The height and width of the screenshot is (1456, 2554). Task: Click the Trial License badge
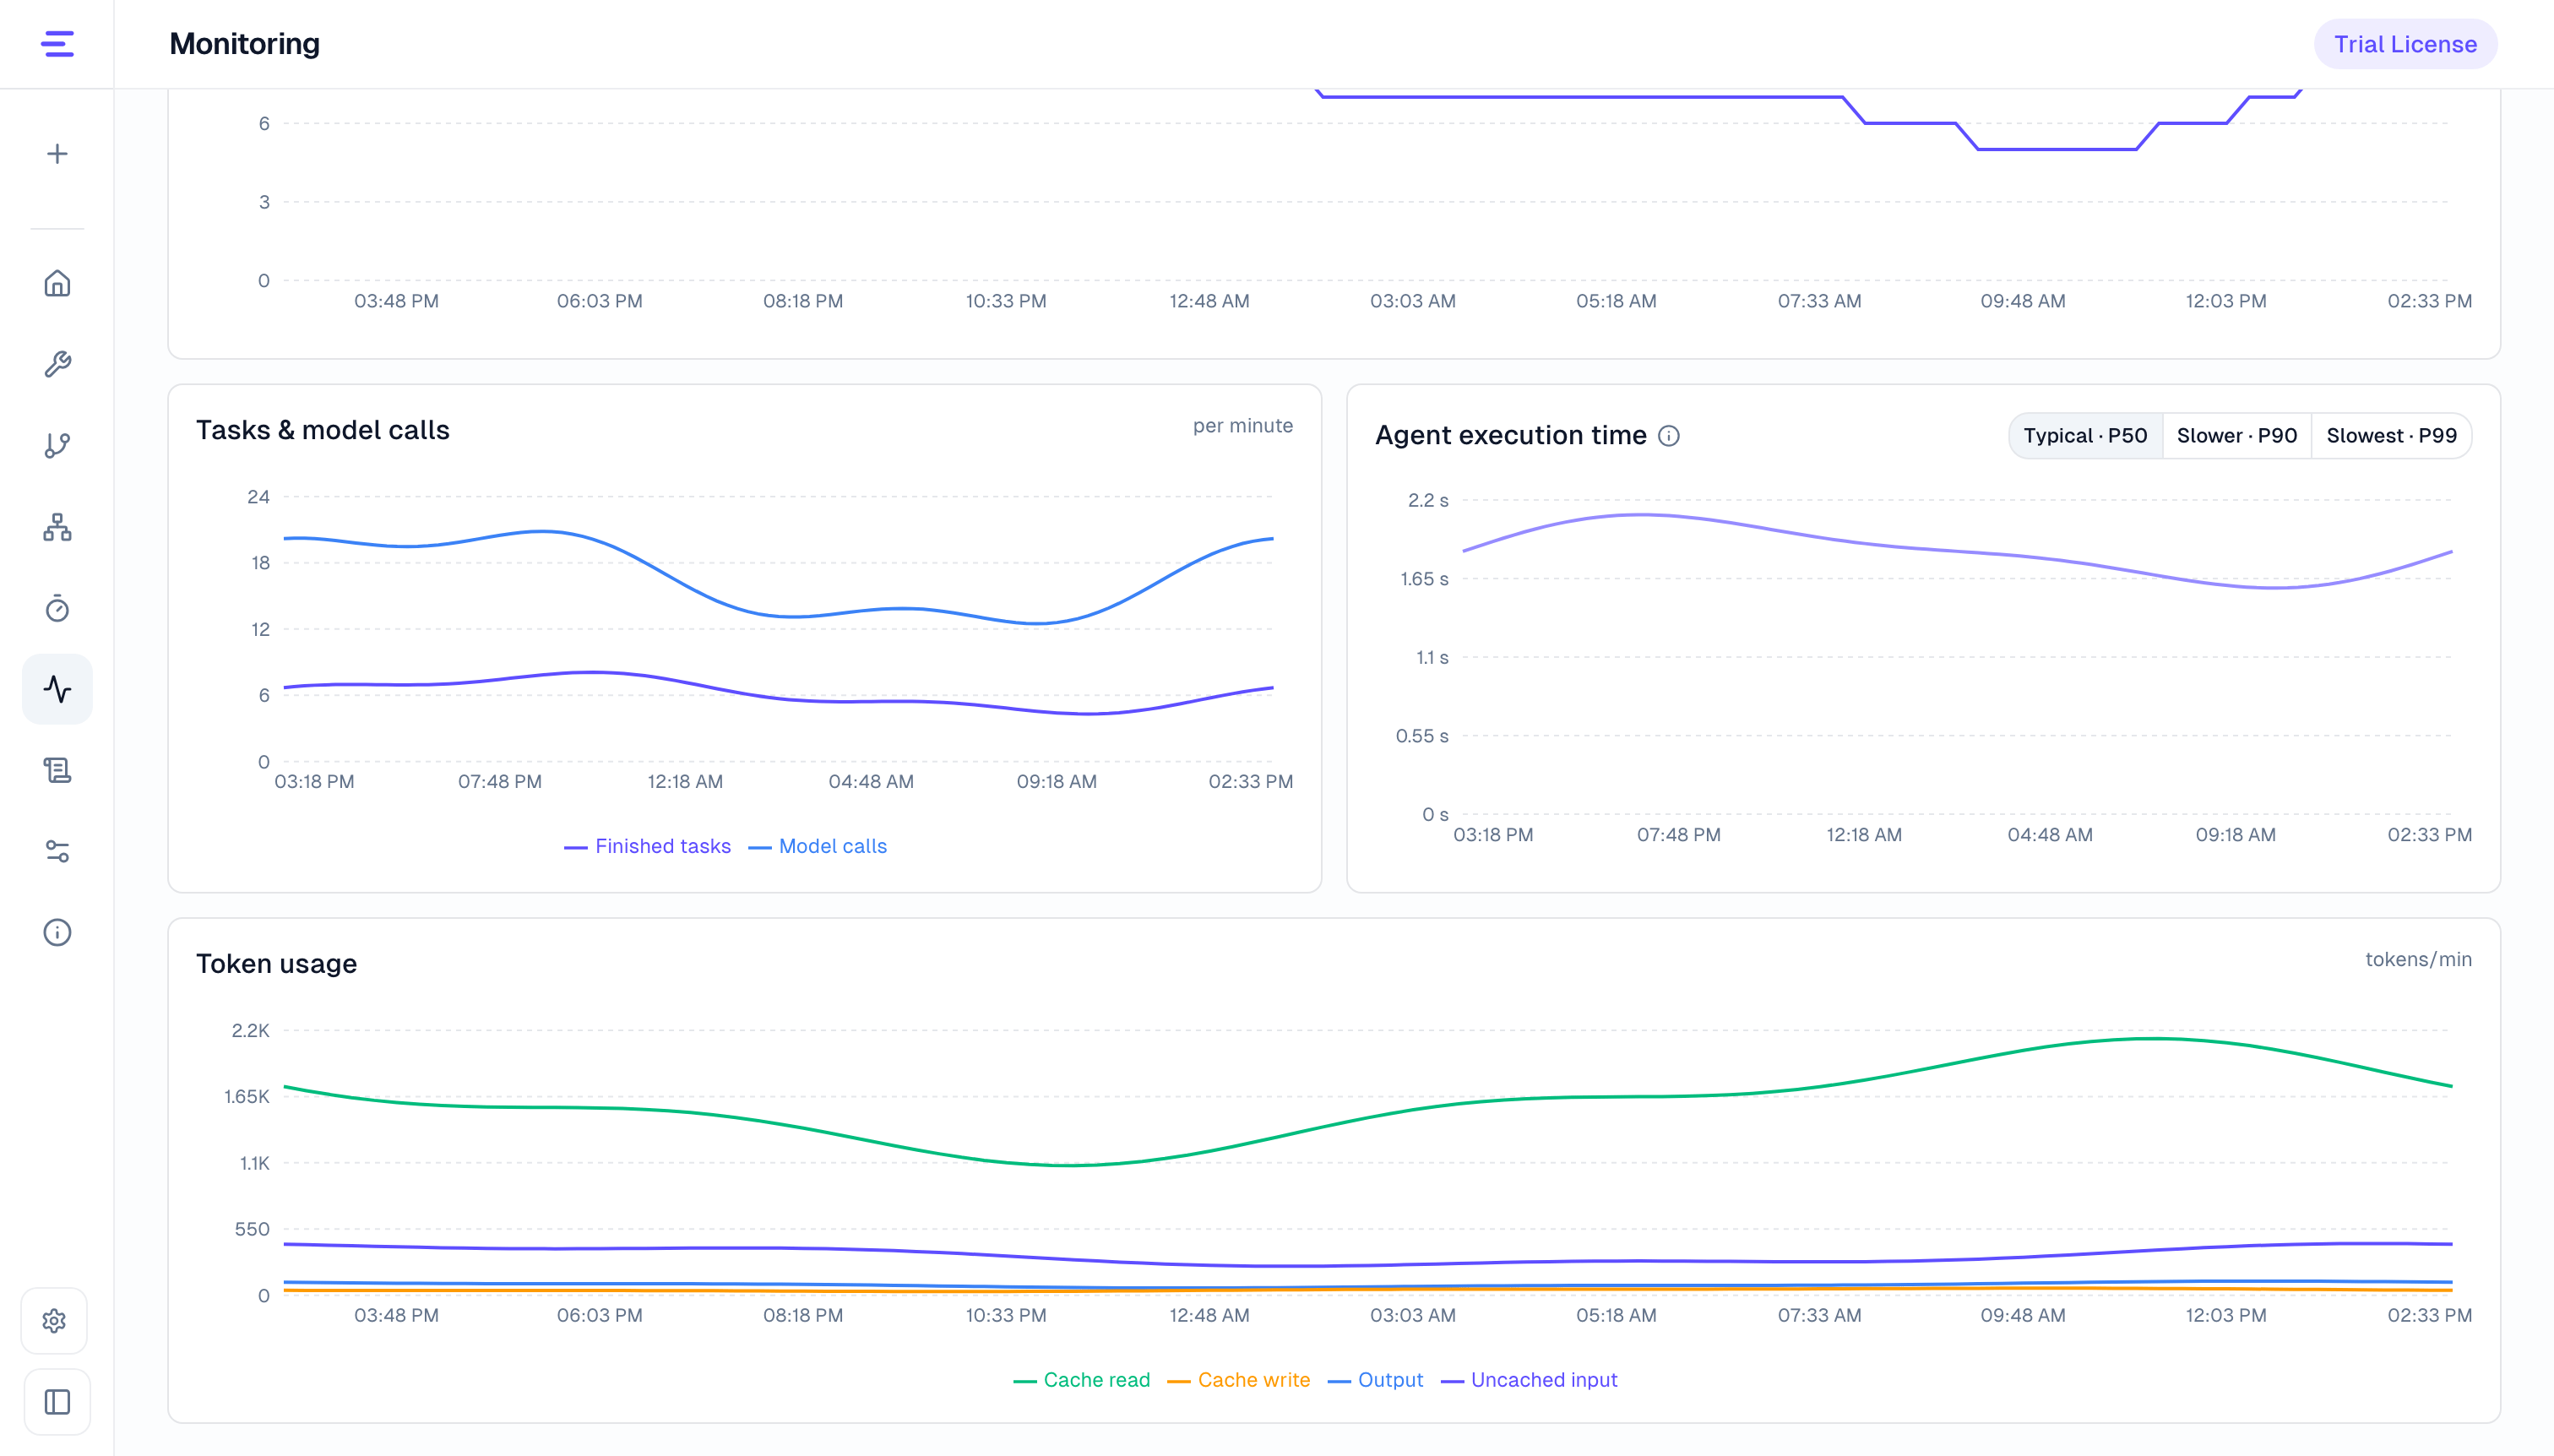[2405, 44]
